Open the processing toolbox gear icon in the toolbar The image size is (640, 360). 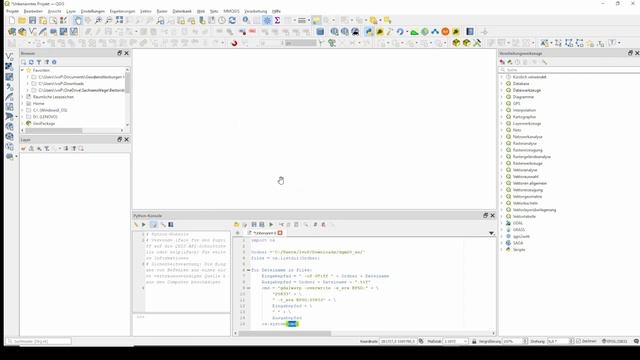[x=267, y=20]
